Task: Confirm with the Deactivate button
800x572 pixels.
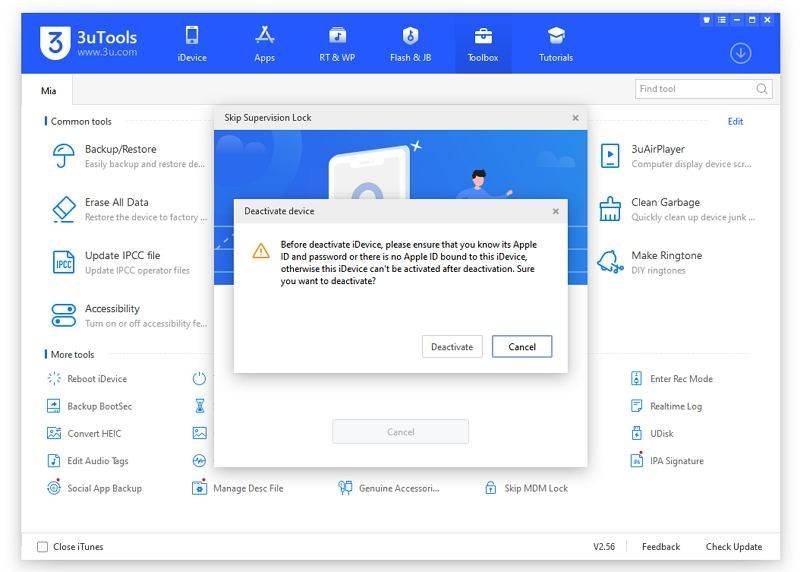Action: (x=452, y=347)
